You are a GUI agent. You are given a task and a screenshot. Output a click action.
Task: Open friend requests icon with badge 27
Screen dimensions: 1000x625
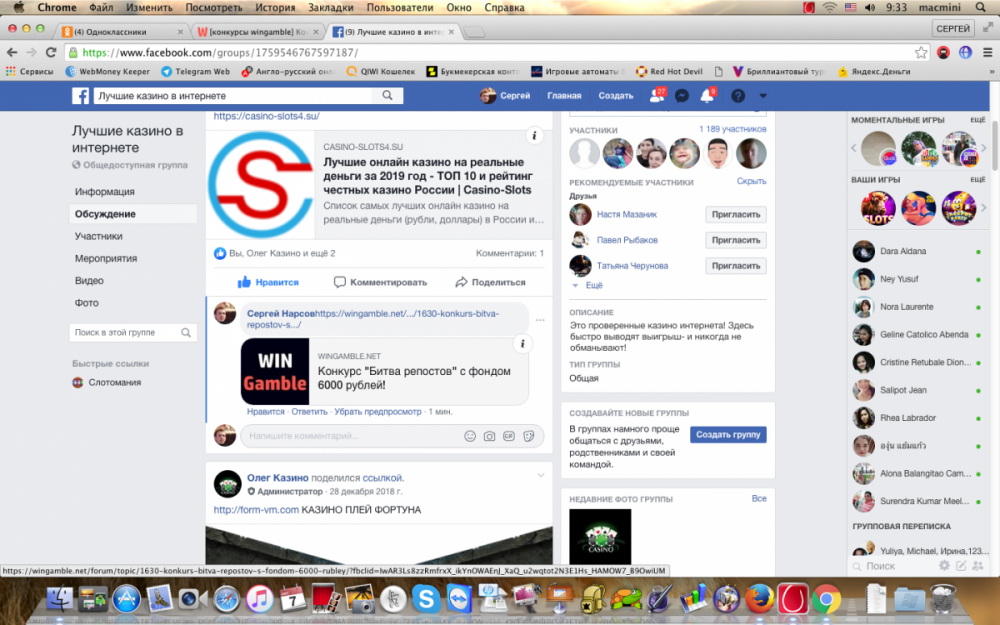(655, 96)
